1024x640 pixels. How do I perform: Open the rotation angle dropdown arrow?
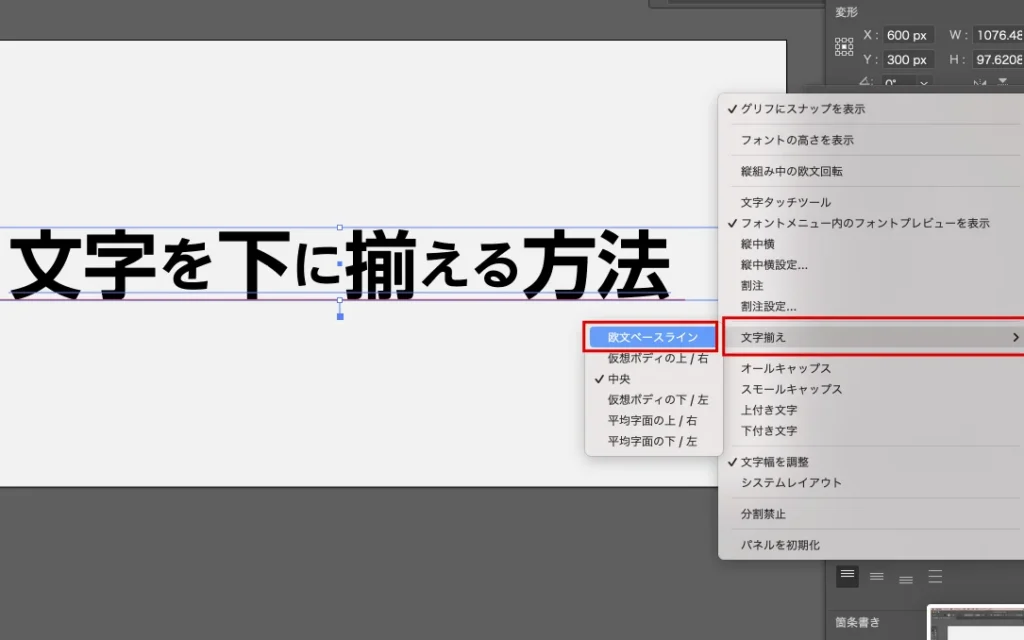point(923,84)
